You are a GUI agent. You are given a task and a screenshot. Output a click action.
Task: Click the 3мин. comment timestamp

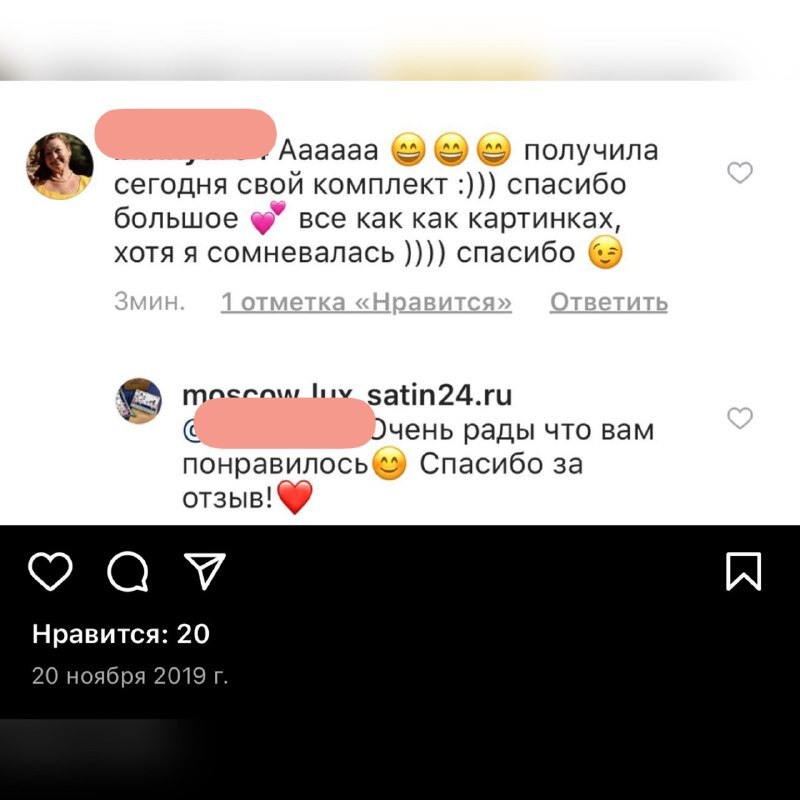point(149,302)
